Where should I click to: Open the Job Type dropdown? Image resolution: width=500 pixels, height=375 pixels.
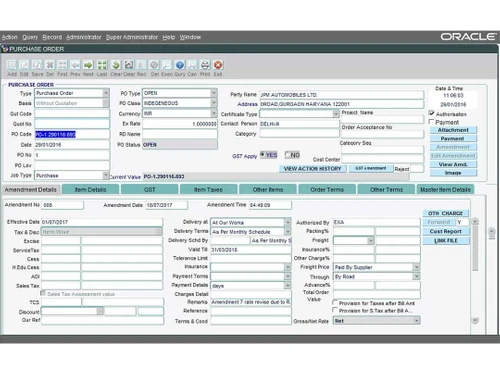[x=106, y=175]
